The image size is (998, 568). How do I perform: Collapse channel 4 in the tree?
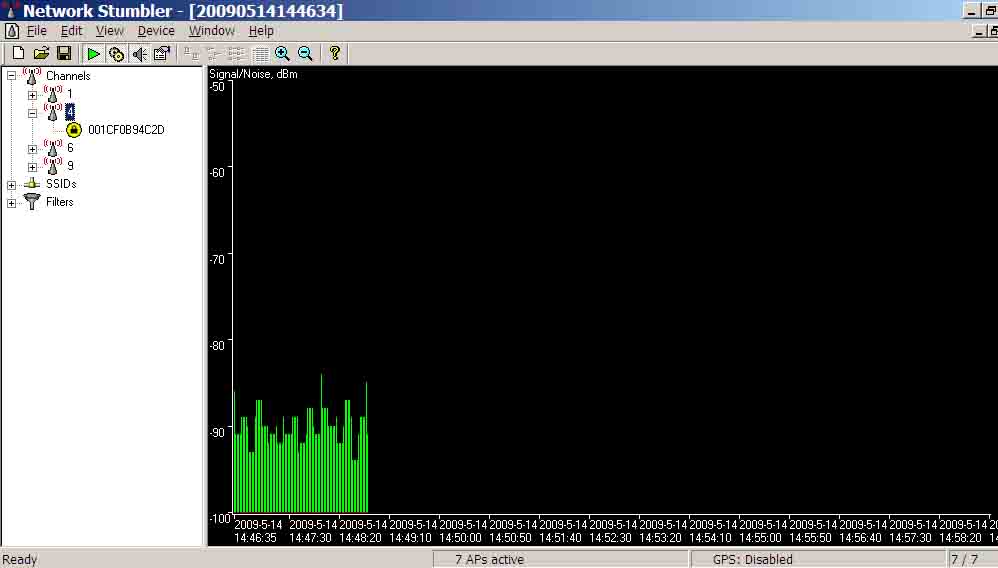(x=32, y=113)
